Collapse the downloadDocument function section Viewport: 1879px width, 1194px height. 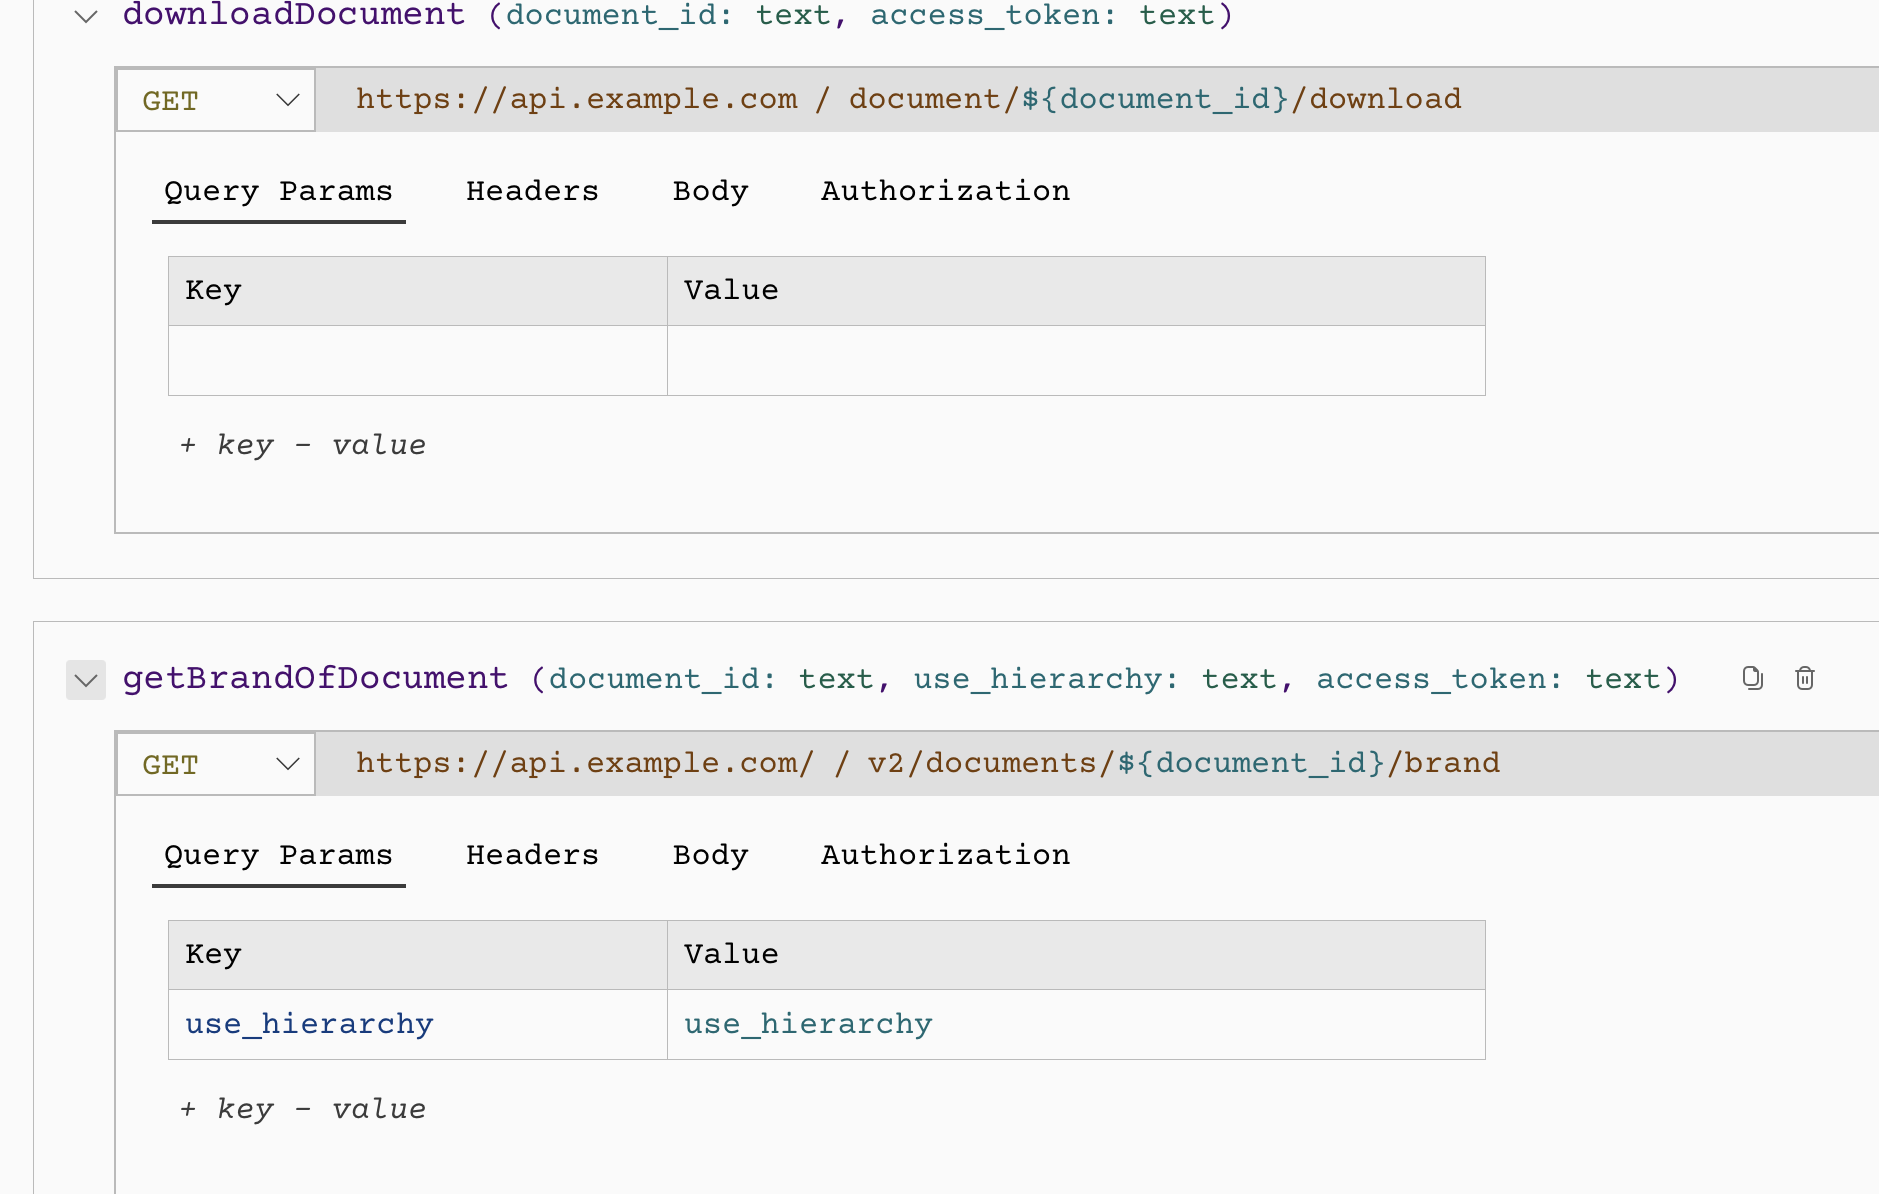(87, 16)
